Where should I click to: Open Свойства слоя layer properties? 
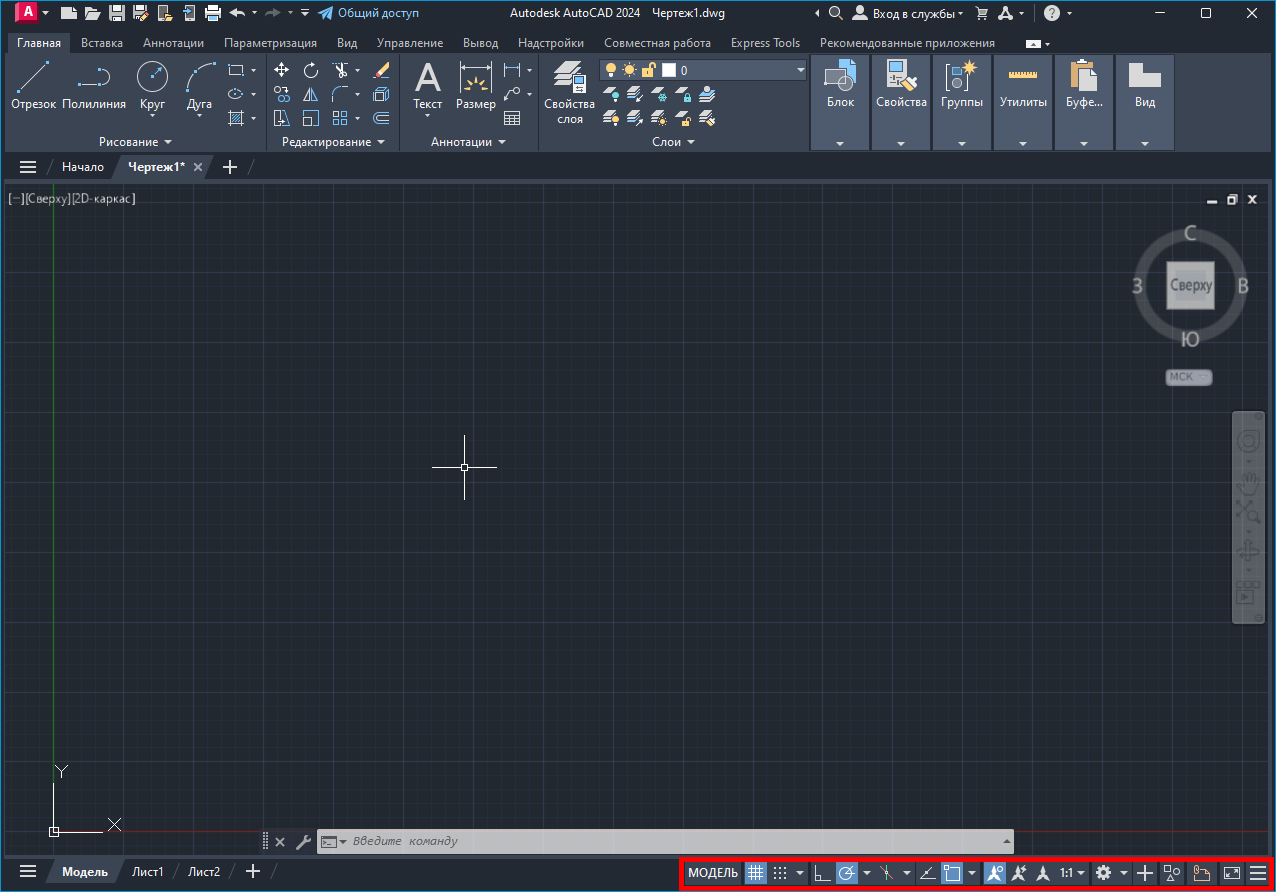pyautogui.click(x=569, y=92)
